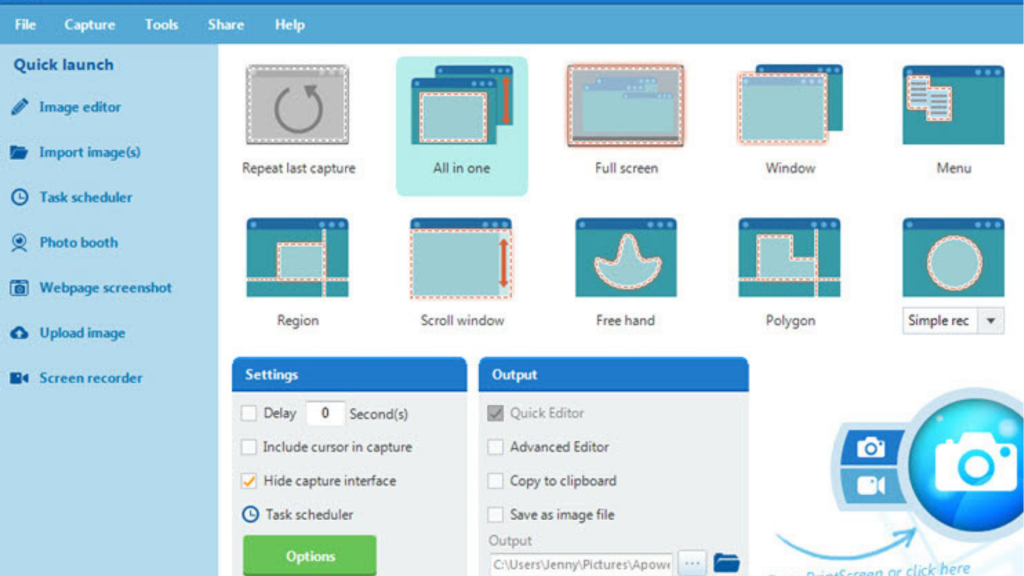Open the Capture menu
Viewport: 1024px width, 576px height.
[89, 24]
